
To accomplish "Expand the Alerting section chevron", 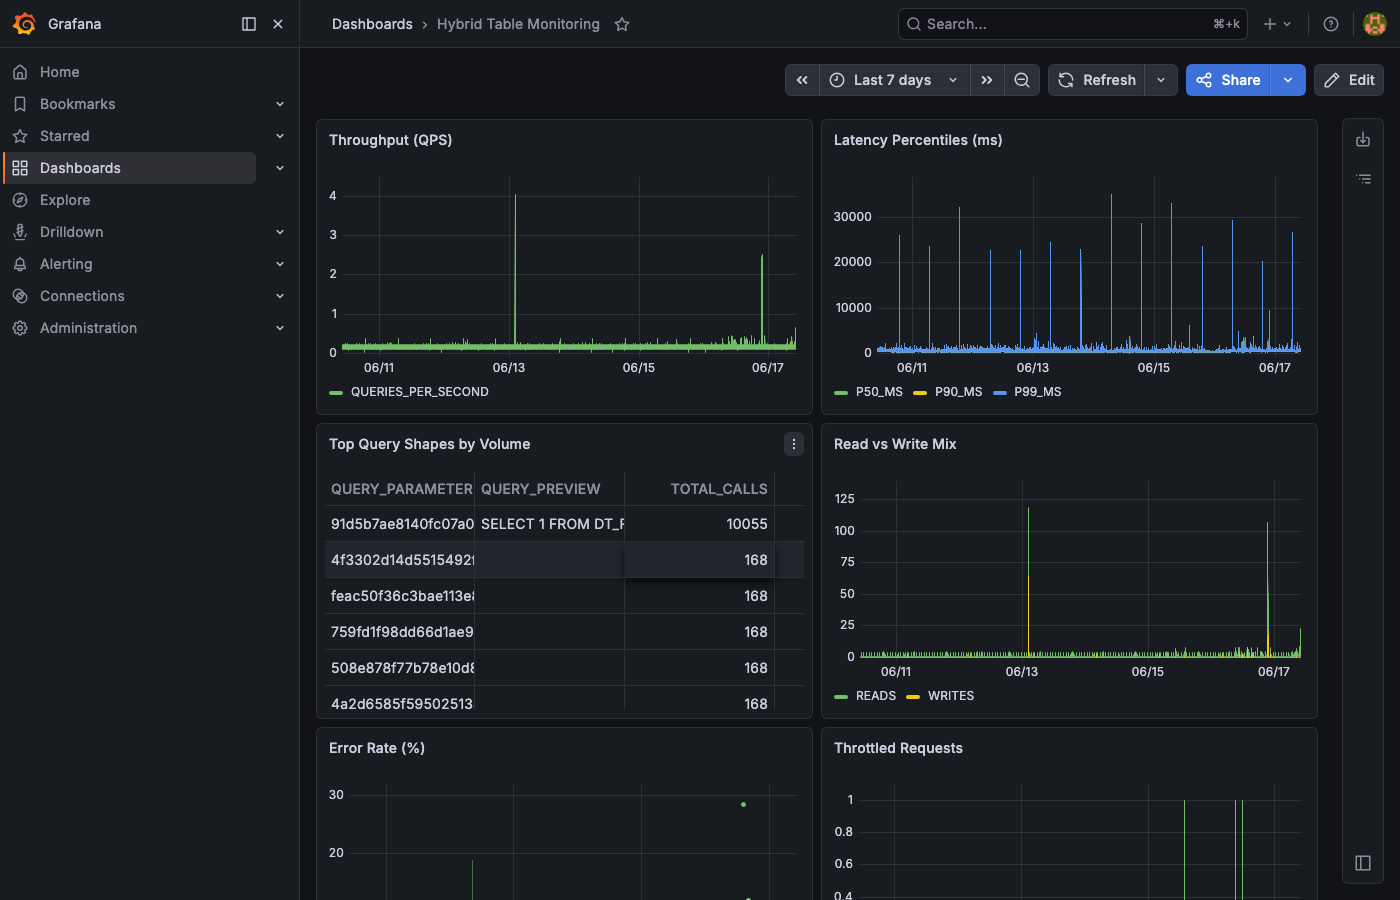I will pos(280,264).
